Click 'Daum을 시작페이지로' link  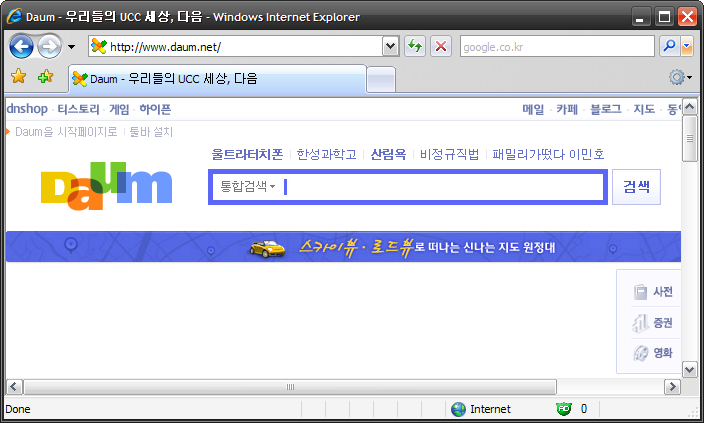point(66,132)
